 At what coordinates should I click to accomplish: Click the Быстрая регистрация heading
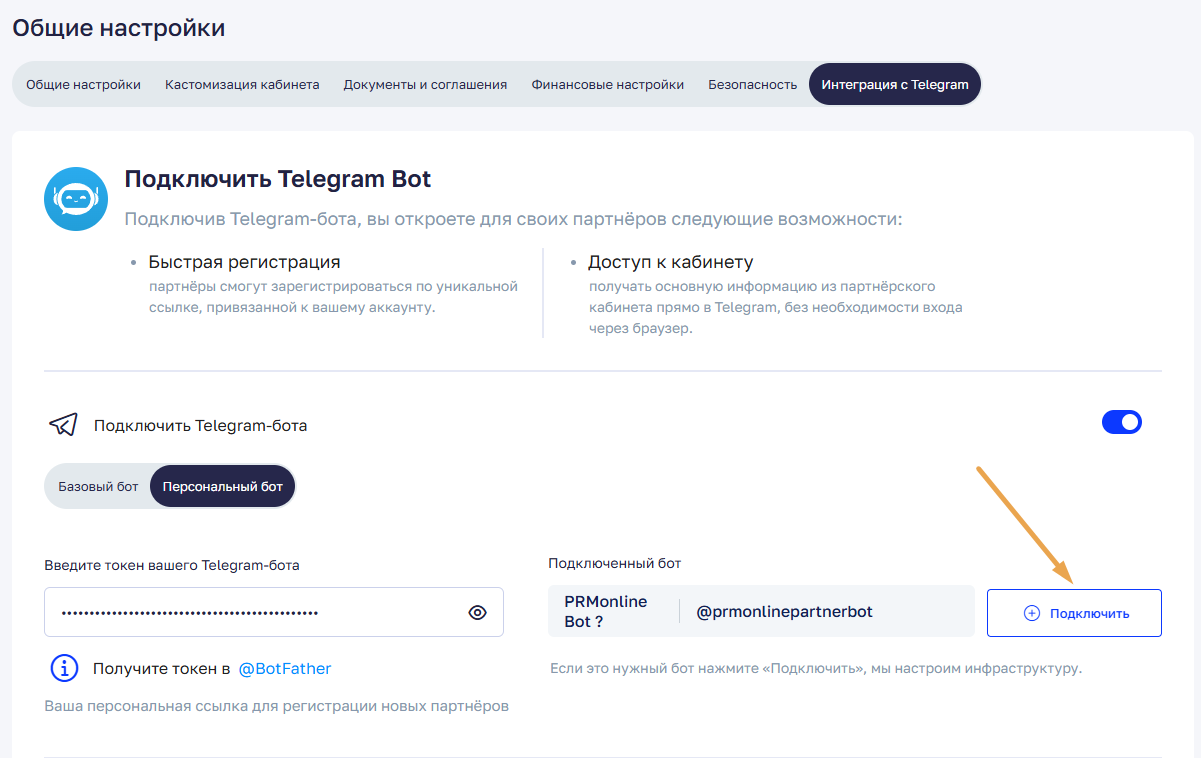pyautogui.click(x=244, y=262)
